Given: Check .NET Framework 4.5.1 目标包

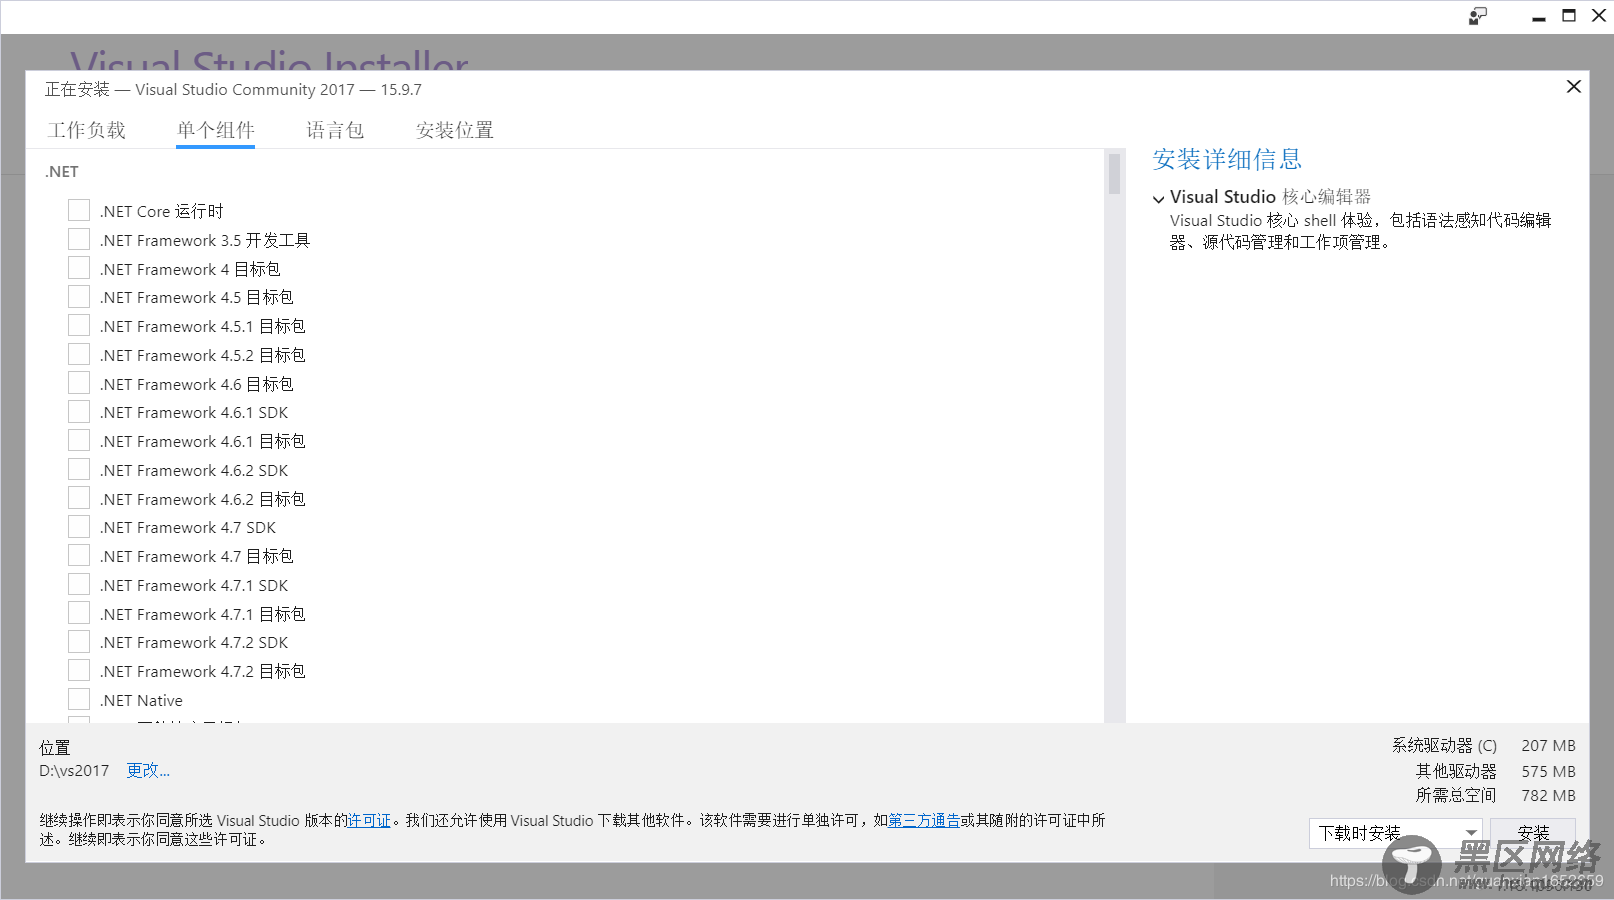Looking at the screenshot, I should click(79, 325).
